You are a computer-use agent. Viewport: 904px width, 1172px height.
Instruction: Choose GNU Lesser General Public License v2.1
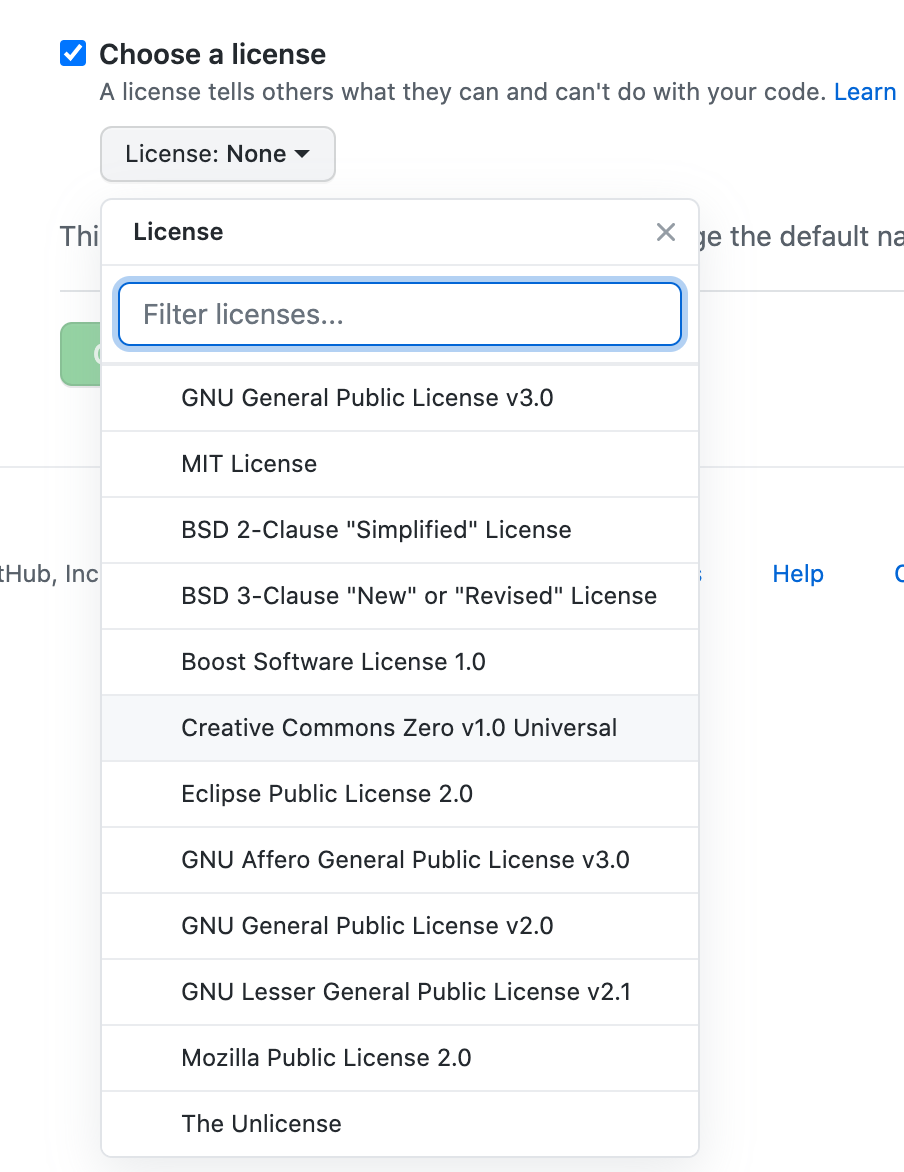(x=402, y=992)
